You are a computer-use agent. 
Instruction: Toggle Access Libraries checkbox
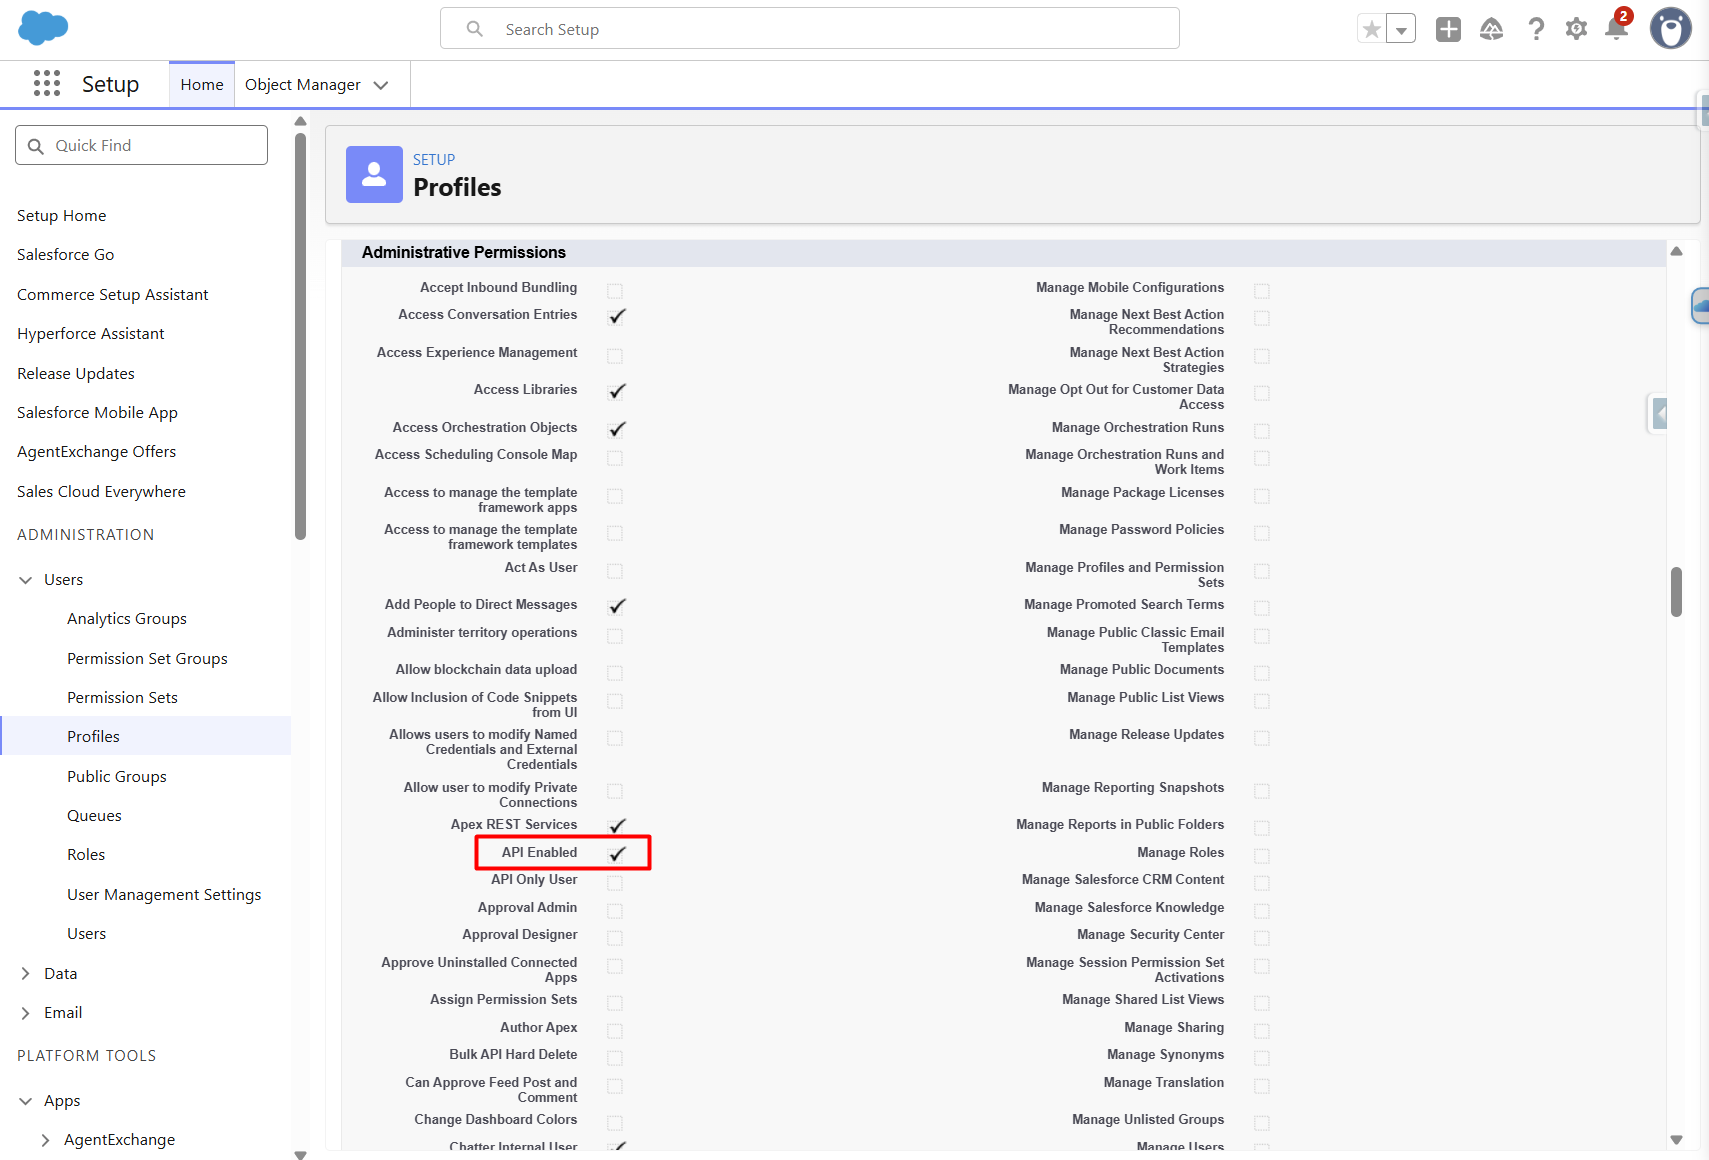click(x=617, y=391)
